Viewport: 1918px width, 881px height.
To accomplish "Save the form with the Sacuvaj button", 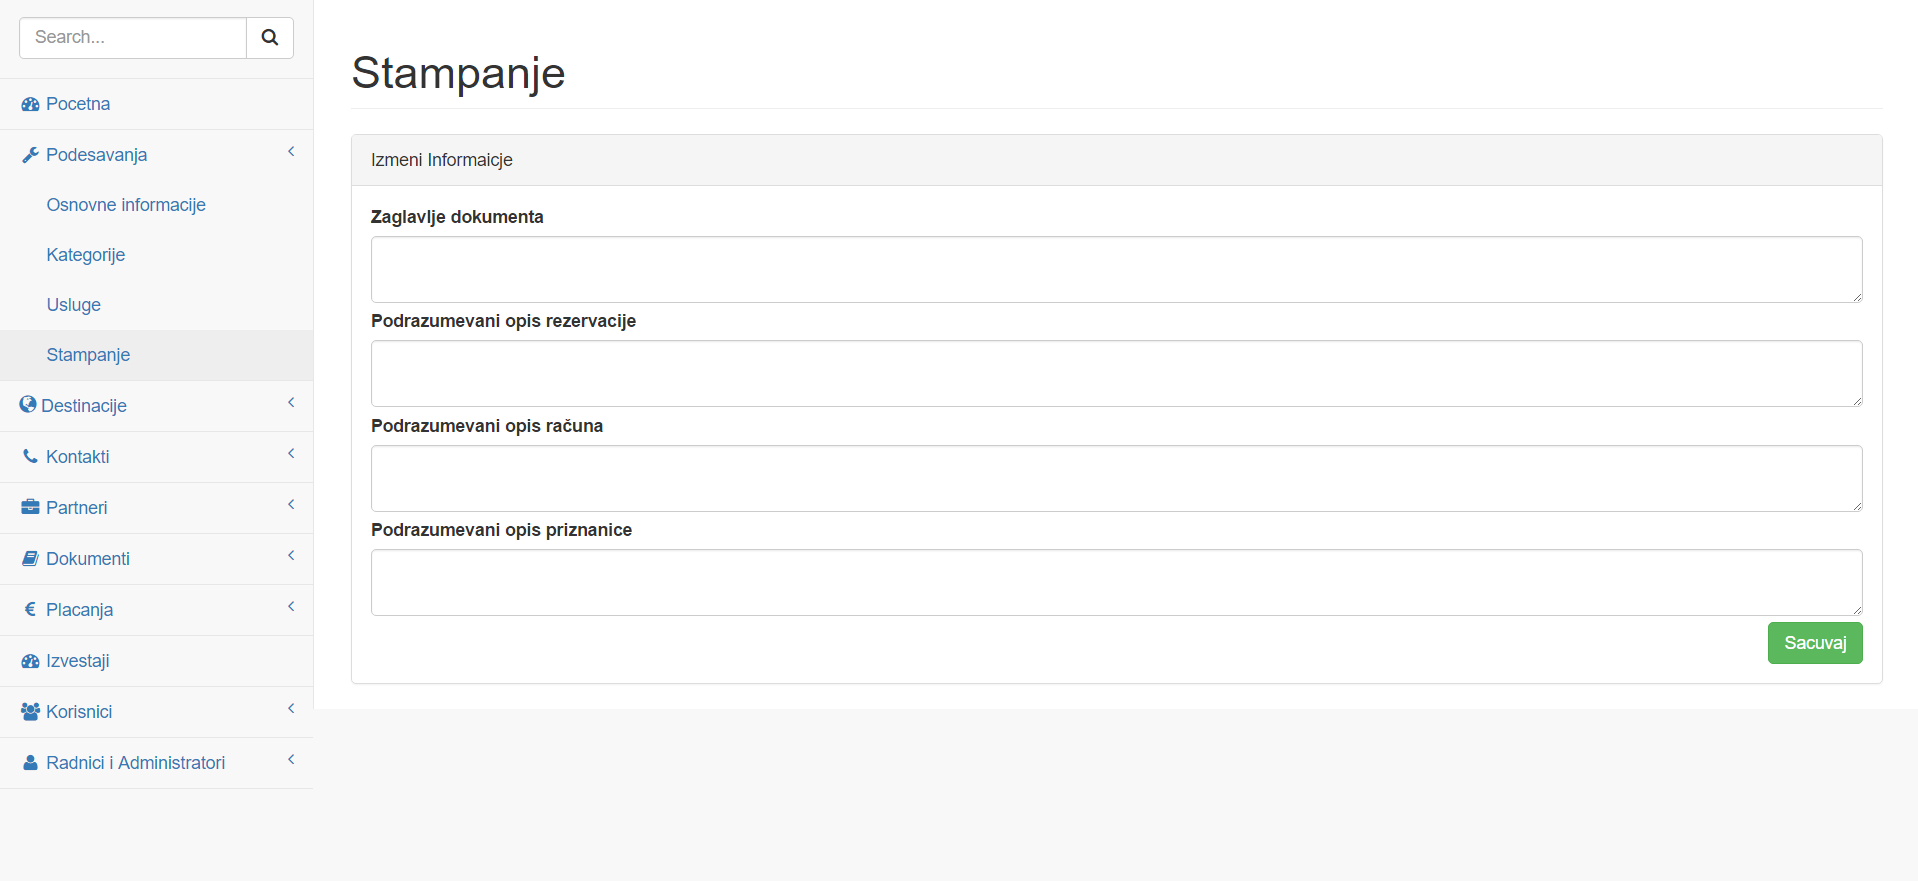I will click(1815, 643).
